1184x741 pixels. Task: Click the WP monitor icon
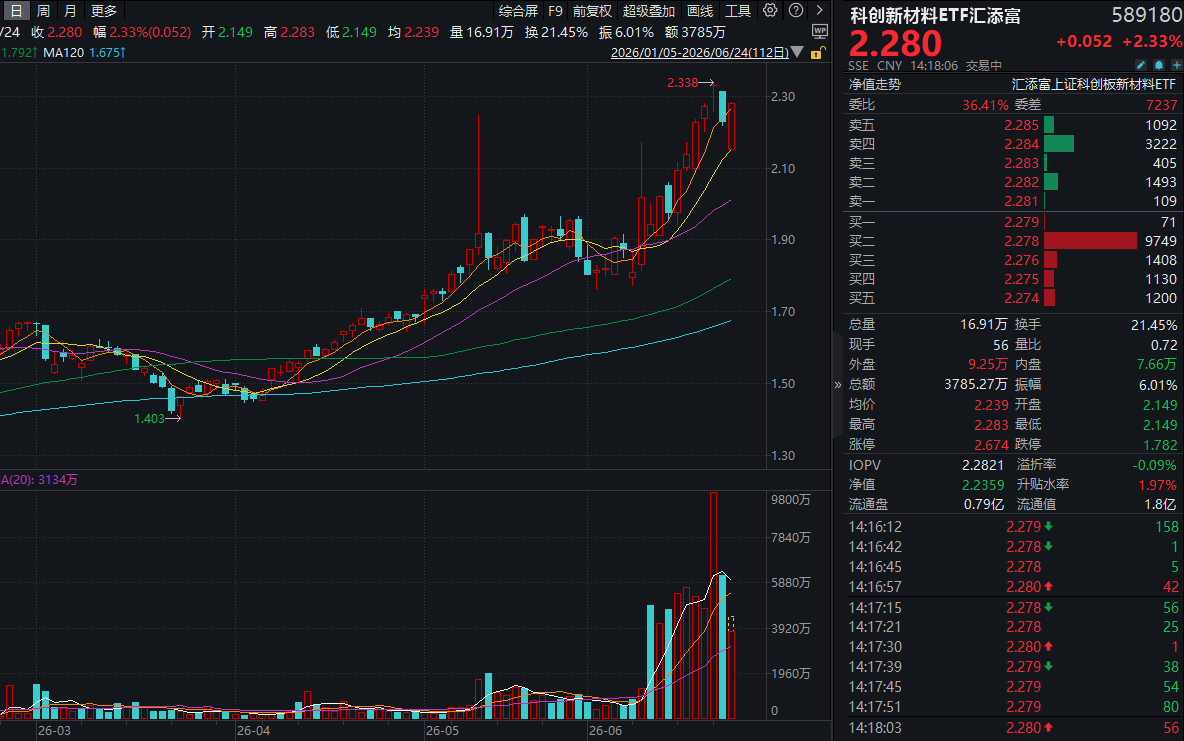coord(819,32)
